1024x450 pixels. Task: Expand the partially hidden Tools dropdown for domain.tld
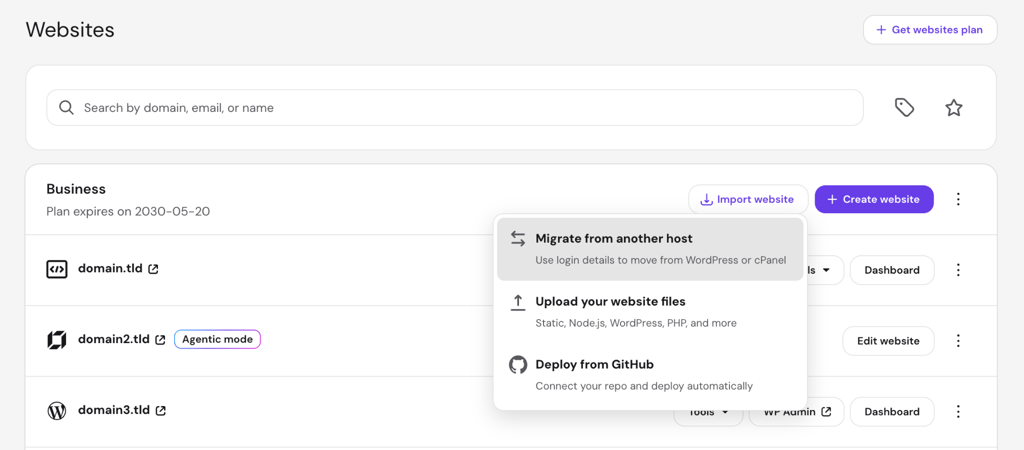(x=825, y=270)
